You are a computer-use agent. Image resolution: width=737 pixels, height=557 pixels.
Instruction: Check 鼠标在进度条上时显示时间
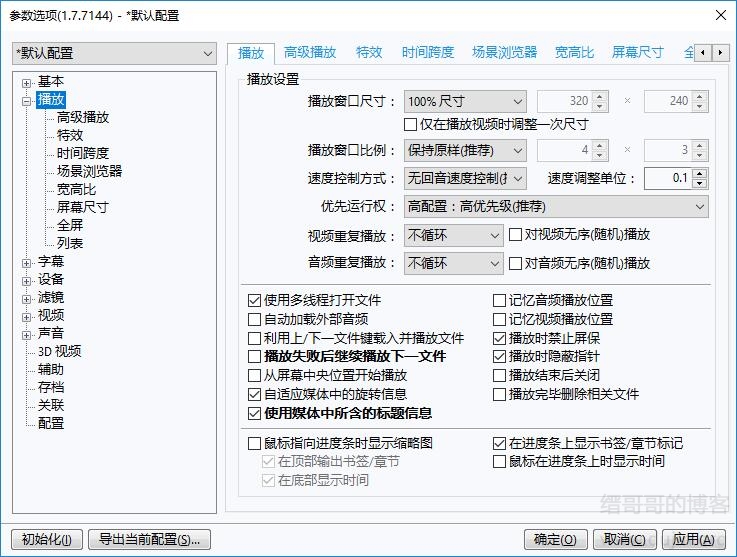(x=499, y=462)
